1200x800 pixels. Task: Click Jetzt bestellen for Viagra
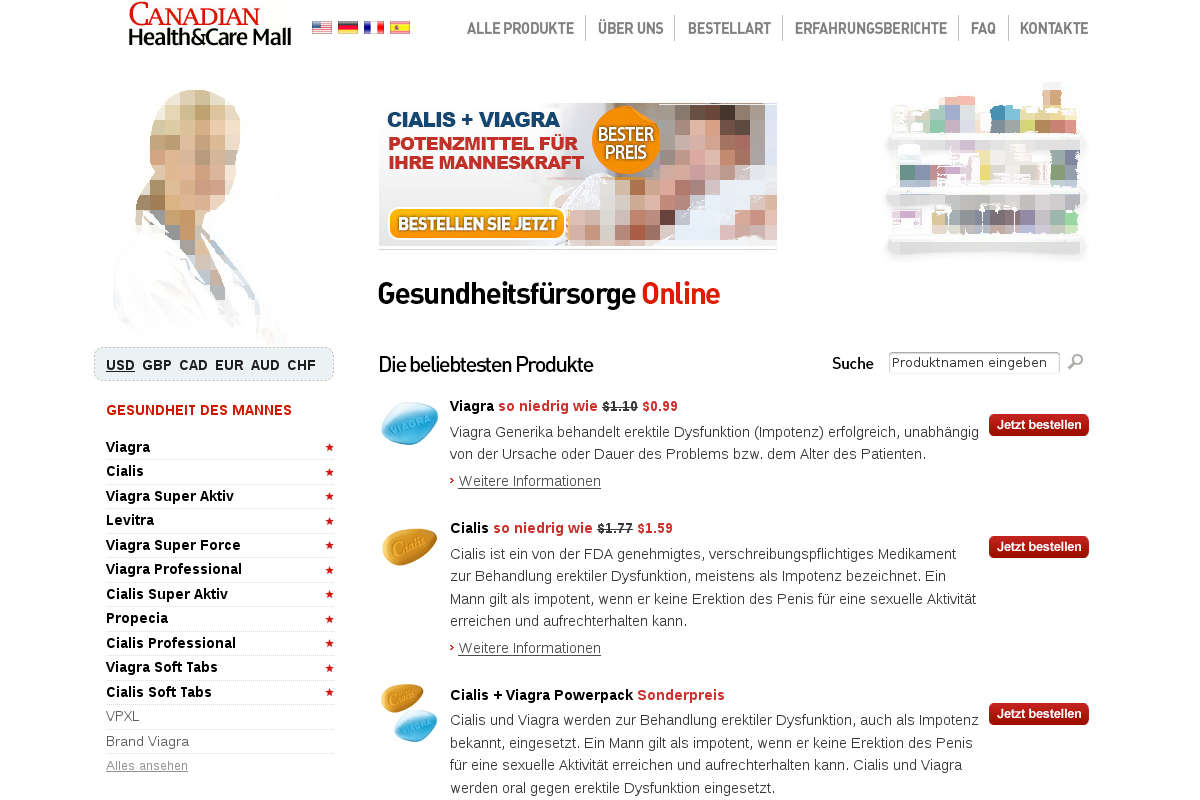coord(1039,425)
